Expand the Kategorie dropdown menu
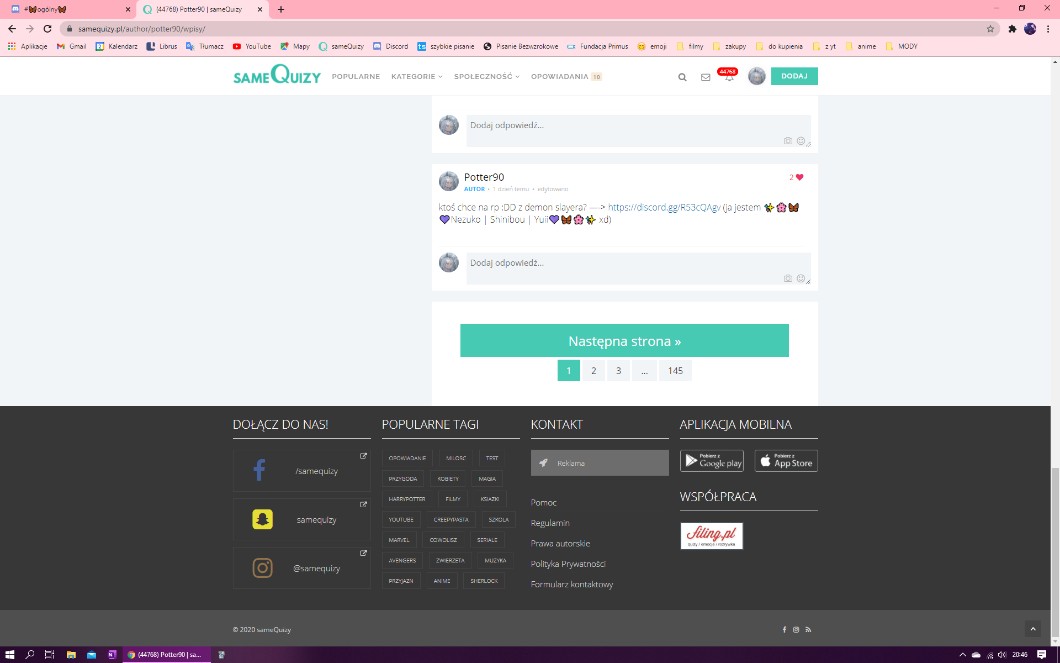Image resolution: width=1060 pixels, height=663 pixels. tap(415, 77)
